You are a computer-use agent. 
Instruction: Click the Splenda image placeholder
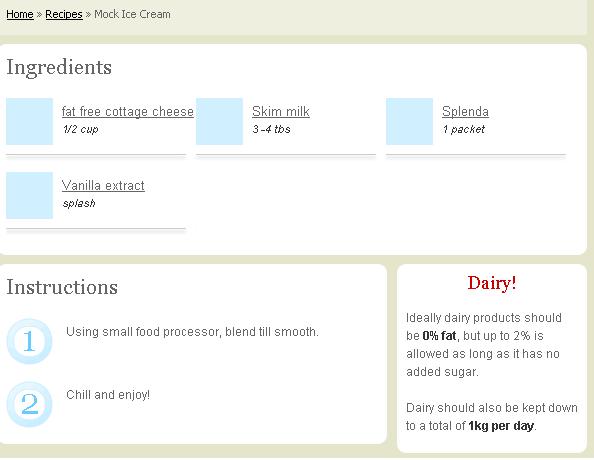click(x=410, y=121)
